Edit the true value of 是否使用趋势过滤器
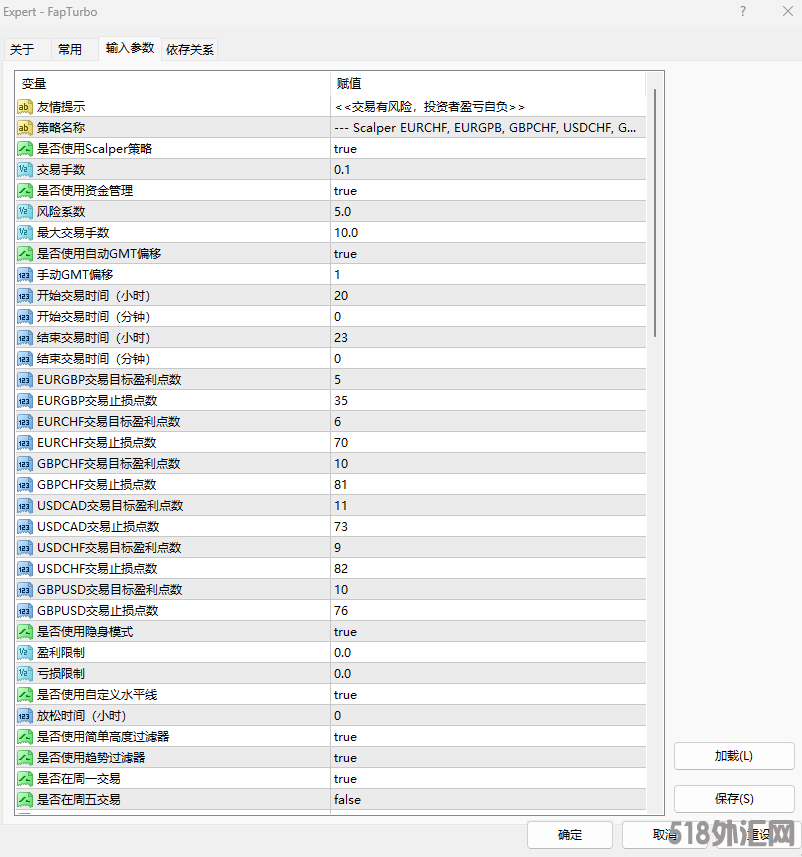Image resolution: width=802 pixels, height=857 pixels. (x=488, y=758)
